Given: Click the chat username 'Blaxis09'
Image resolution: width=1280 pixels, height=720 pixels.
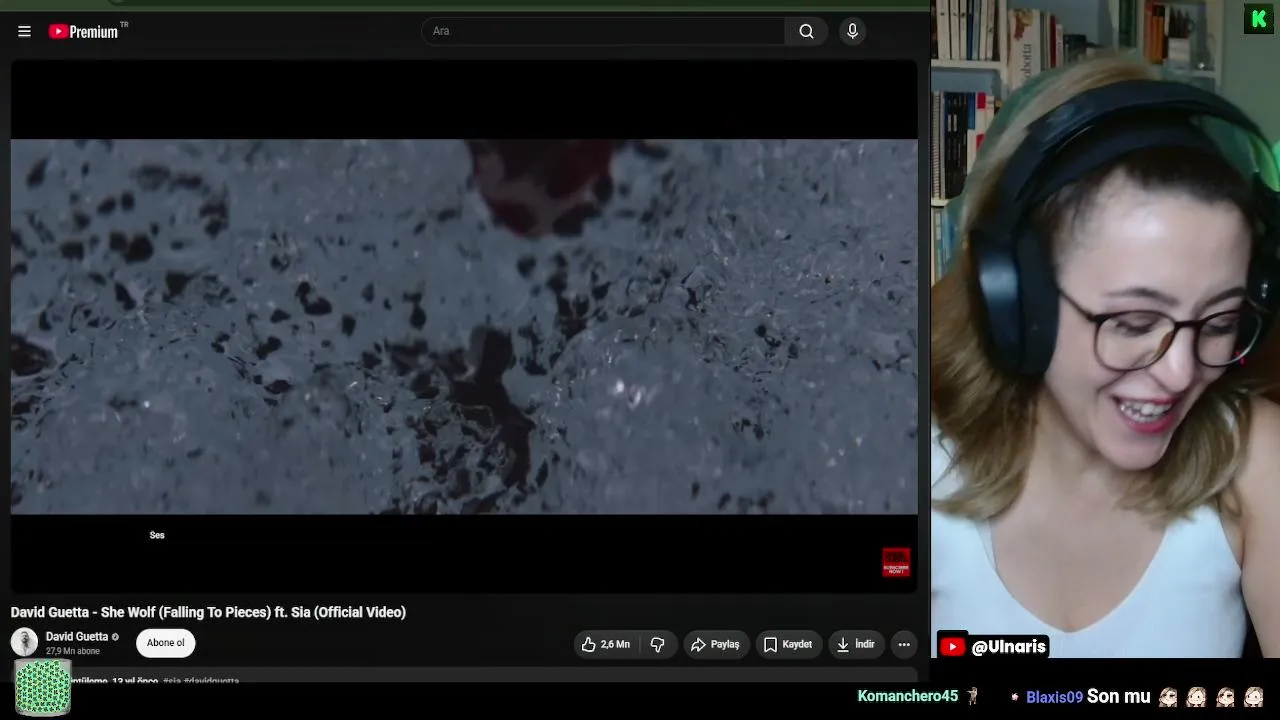Looking at the screenshot, I should (1054, 697).
